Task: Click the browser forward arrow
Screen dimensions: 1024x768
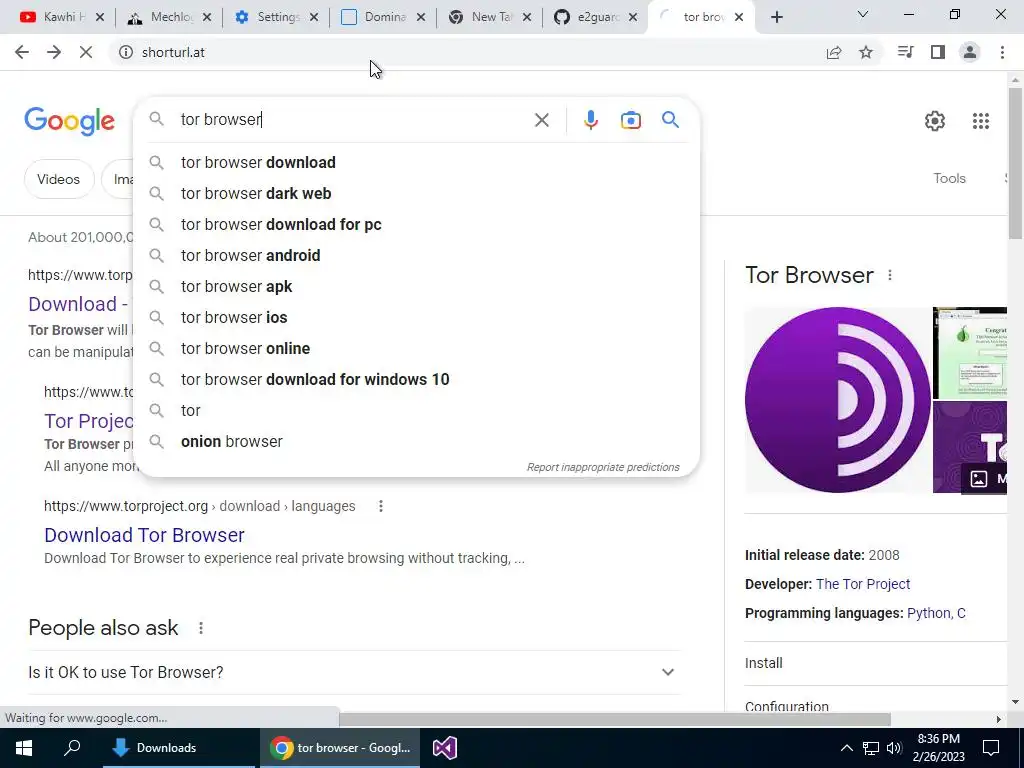Action: coord(54,52)
